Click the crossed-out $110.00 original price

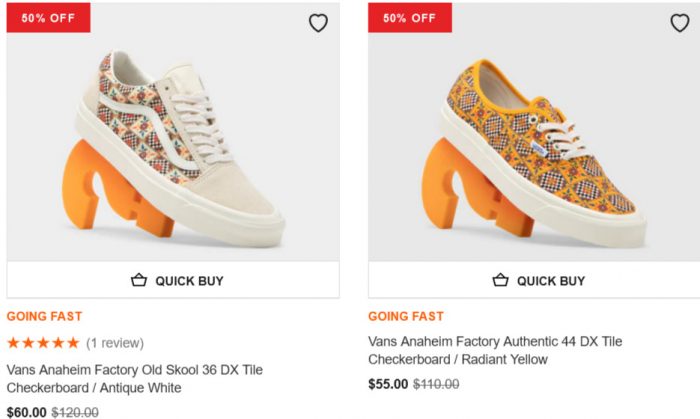click(x=436, y=383)
